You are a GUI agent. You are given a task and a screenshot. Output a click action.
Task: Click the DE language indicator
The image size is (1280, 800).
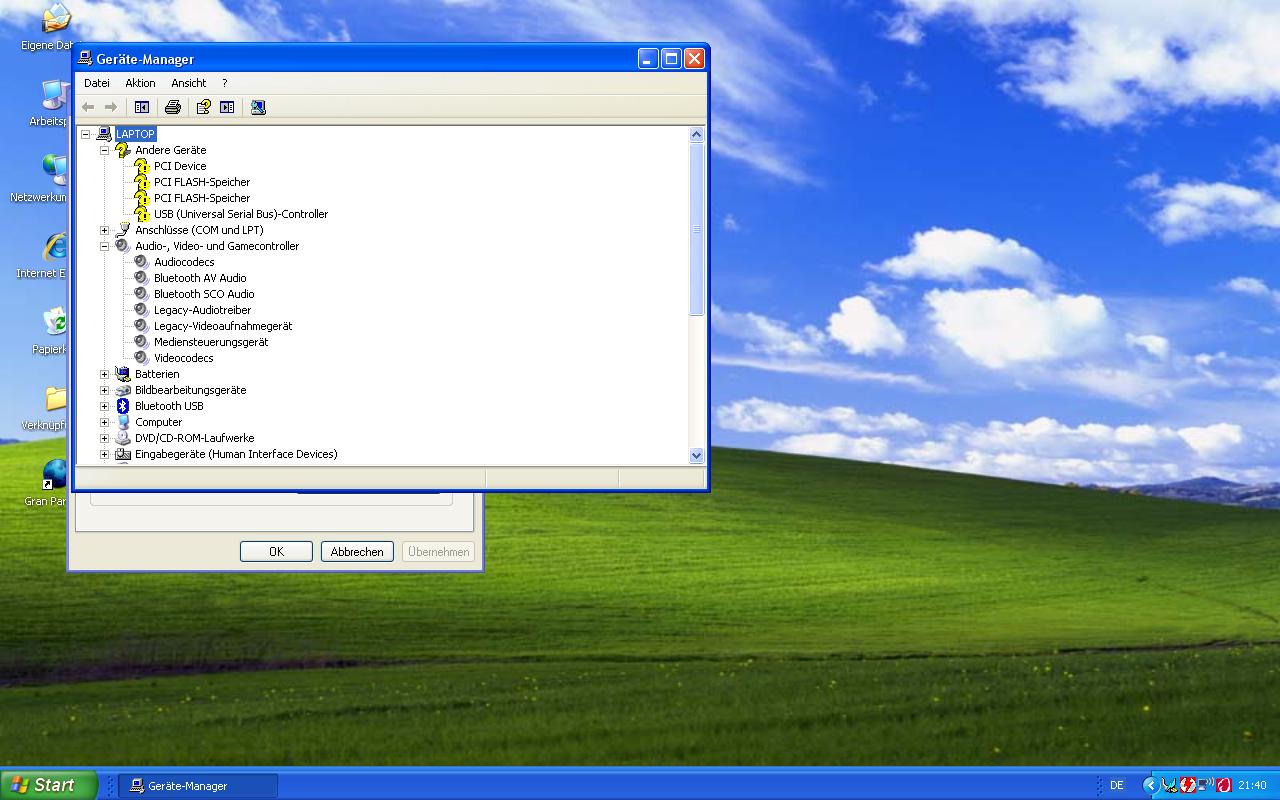(1117, 785)
